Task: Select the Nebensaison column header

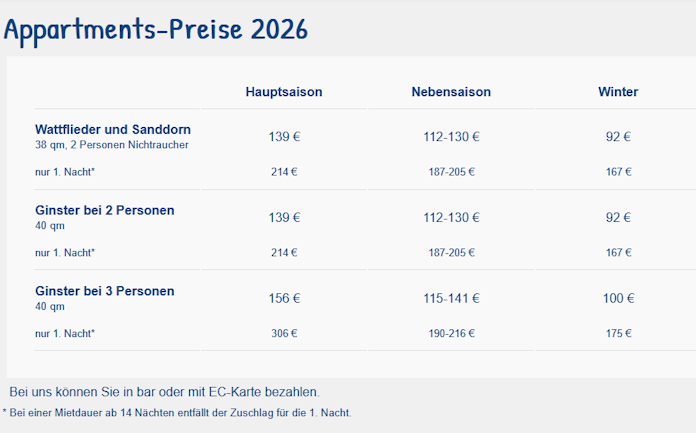Action: [451, 92]
